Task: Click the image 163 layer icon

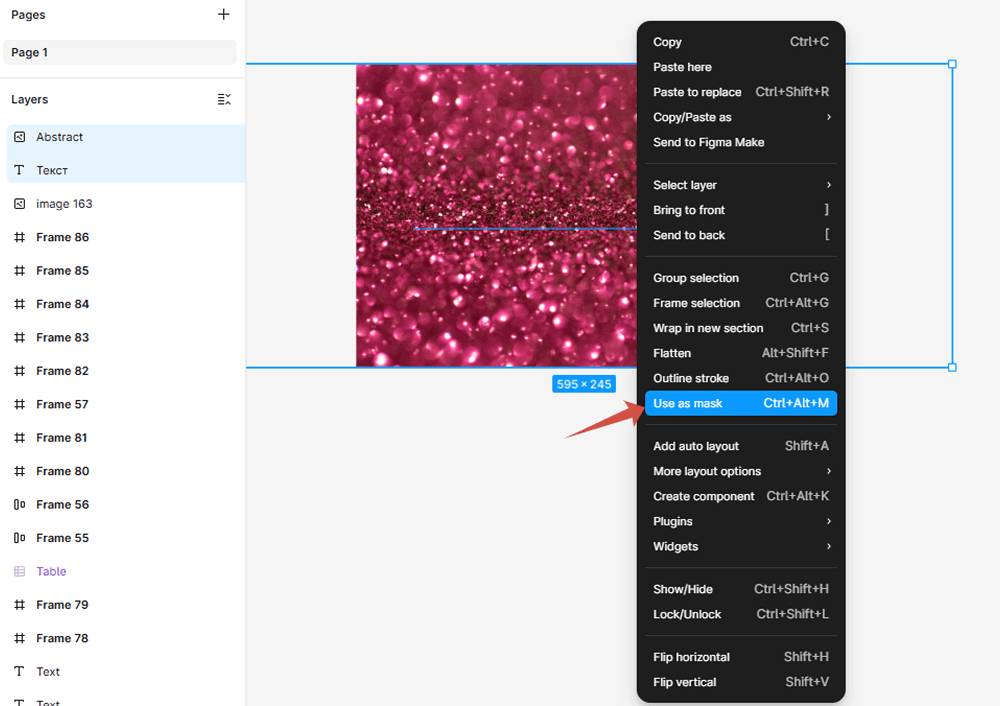Action: [20, 204]
